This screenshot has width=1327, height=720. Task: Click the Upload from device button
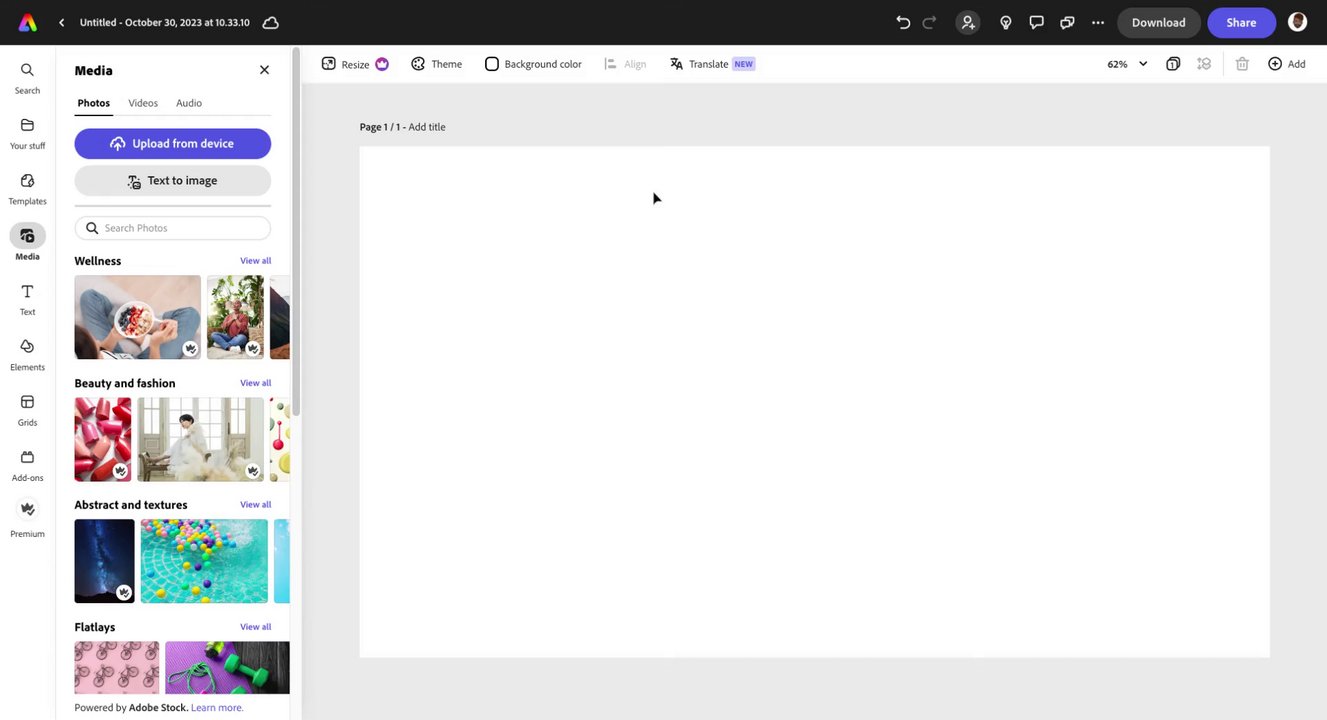point(173,143)
